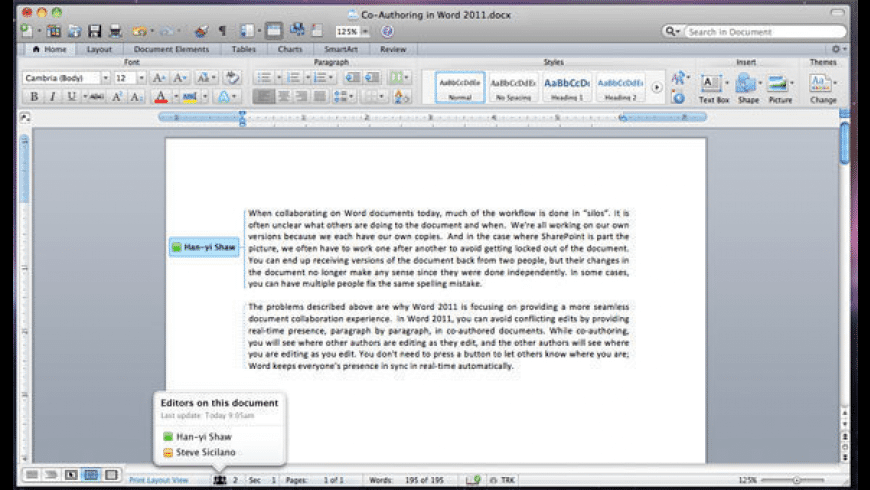Click the Print icon in toolbar
870x490 pixels.
coord(115,31)
